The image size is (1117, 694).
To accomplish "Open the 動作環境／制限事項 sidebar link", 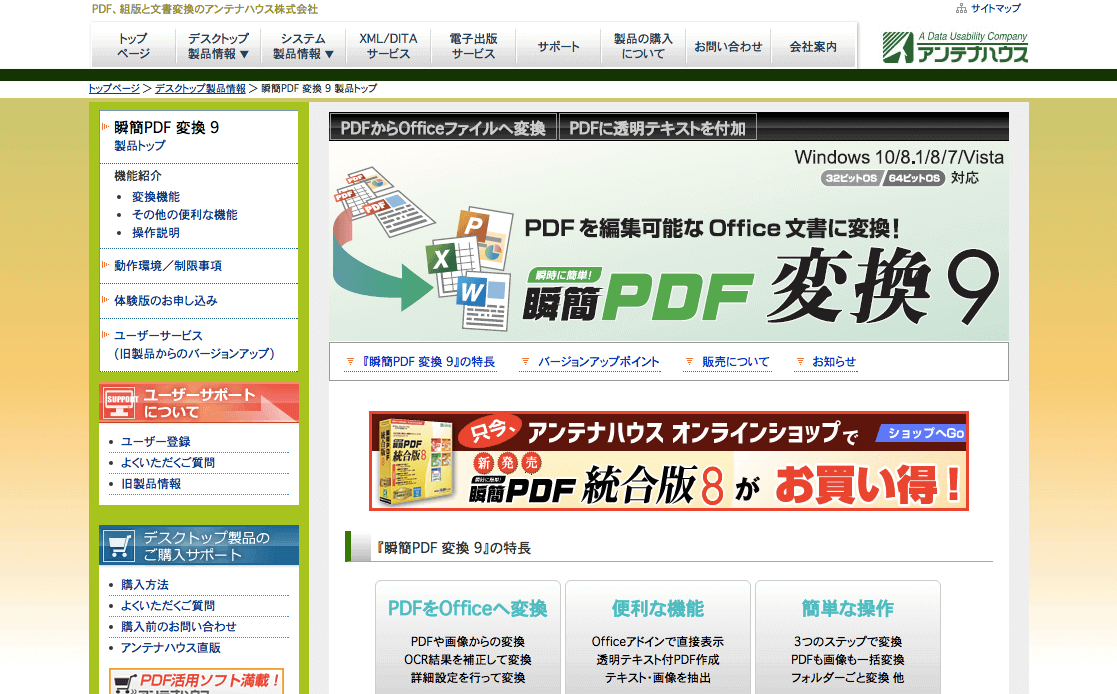I will coord(168,266).
